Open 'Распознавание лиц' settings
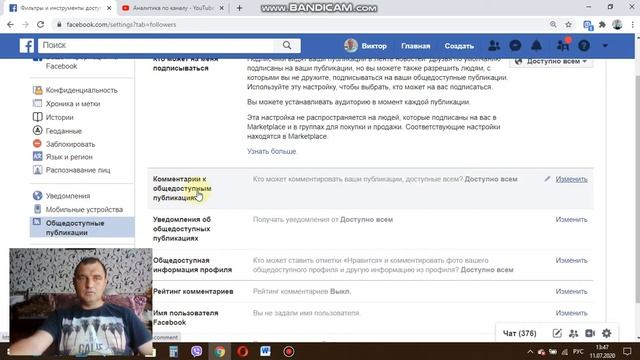Screen dimensions: 640x360 78,170
